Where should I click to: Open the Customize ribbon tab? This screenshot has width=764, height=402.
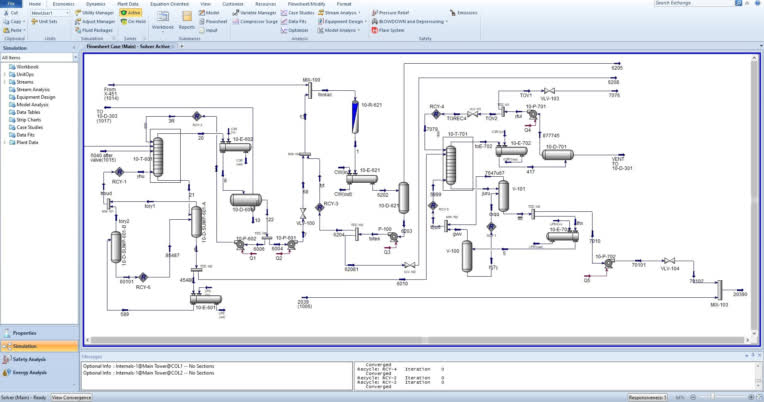coord(232,3)
